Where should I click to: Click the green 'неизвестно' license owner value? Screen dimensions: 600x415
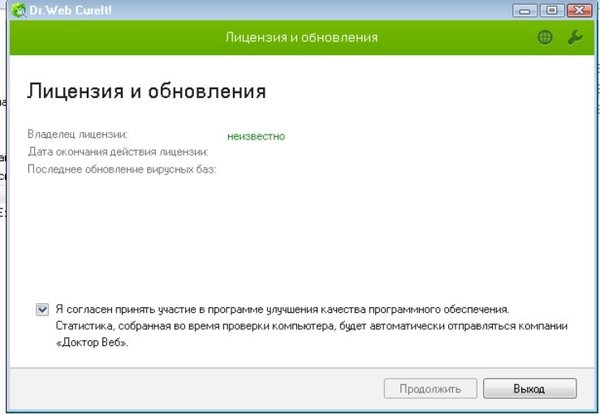(x=256, y=137)
